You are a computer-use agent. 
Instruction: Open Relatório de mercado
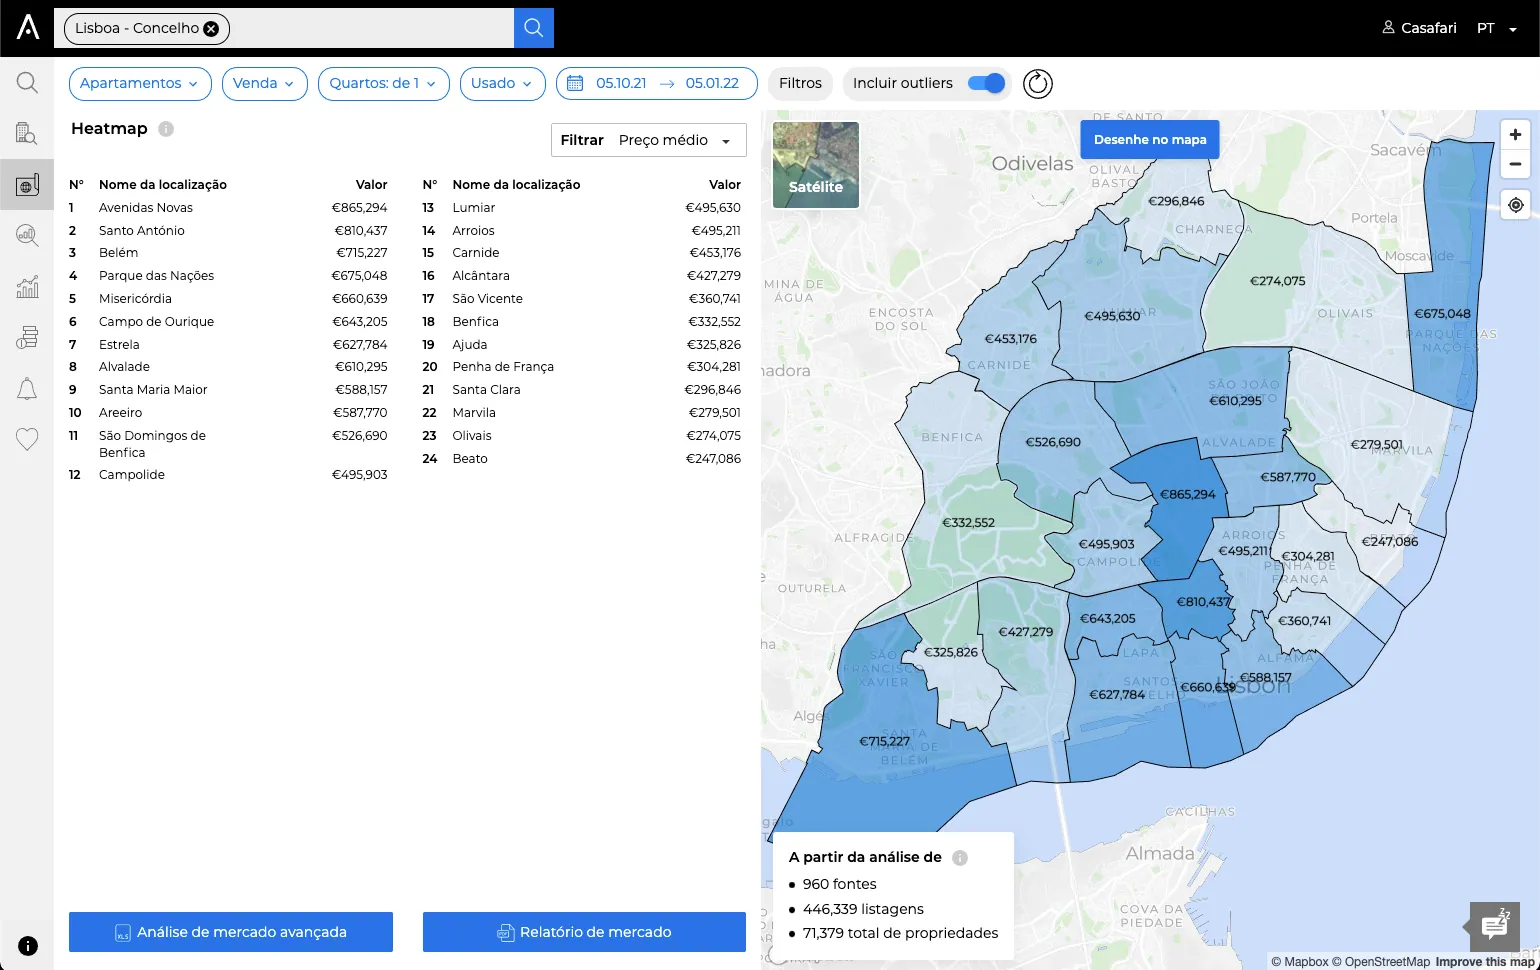(584, 932)
